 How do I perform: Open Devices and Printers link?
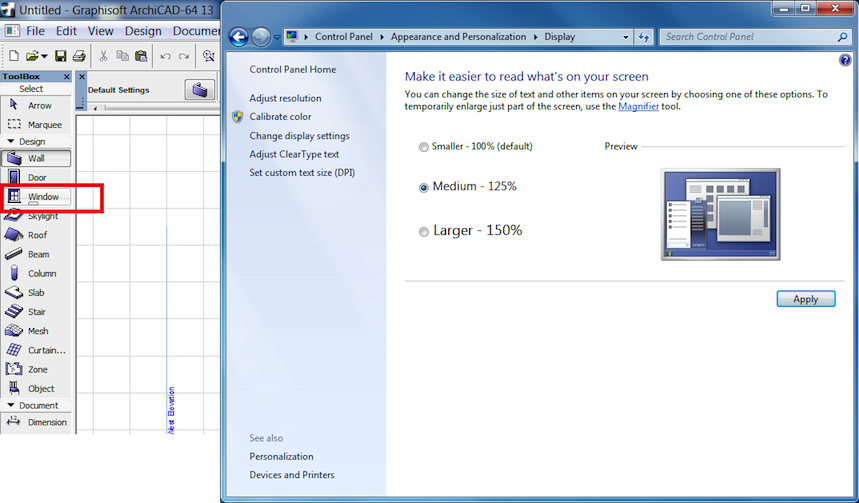pos(291,475)
